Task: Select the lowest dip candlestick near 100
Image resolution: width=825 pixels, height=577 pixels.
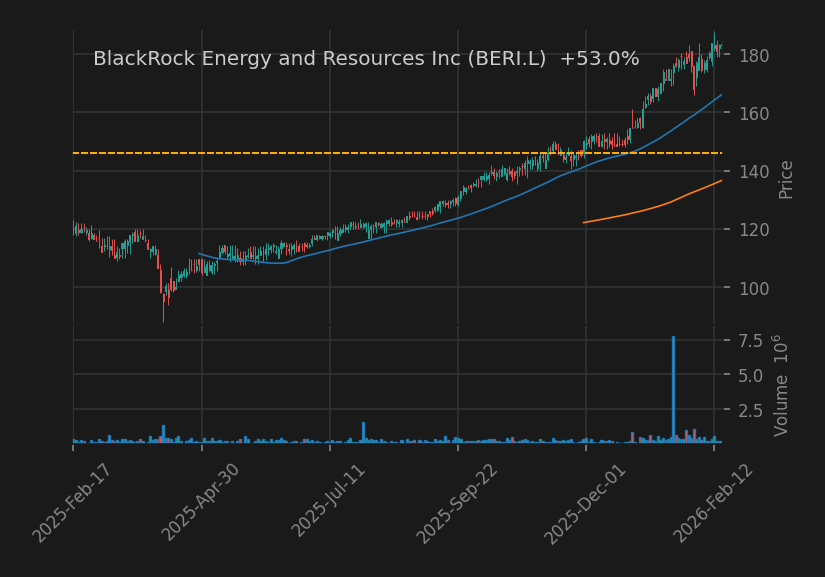Action: (x=165, y=300)
